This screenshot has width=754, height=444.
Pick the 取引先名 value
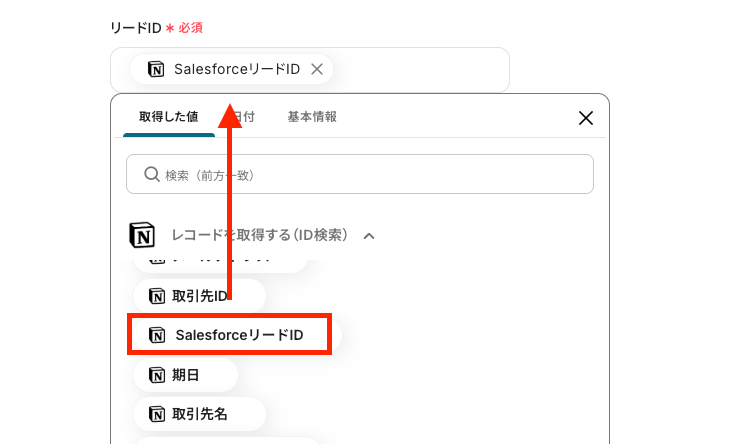(x=200, y=414)
